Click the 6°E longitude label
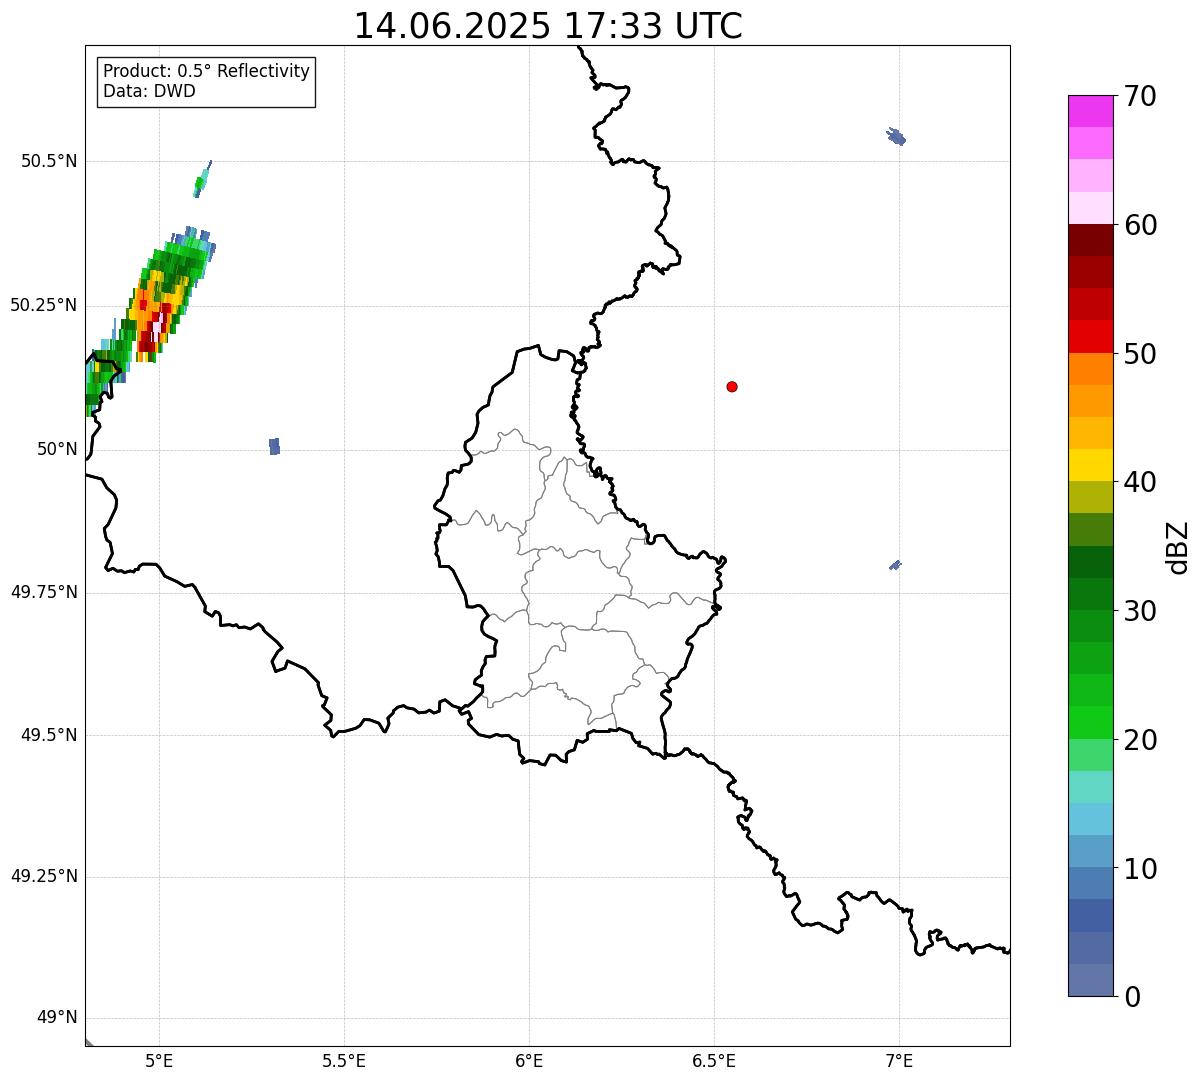 (529, 1060)
